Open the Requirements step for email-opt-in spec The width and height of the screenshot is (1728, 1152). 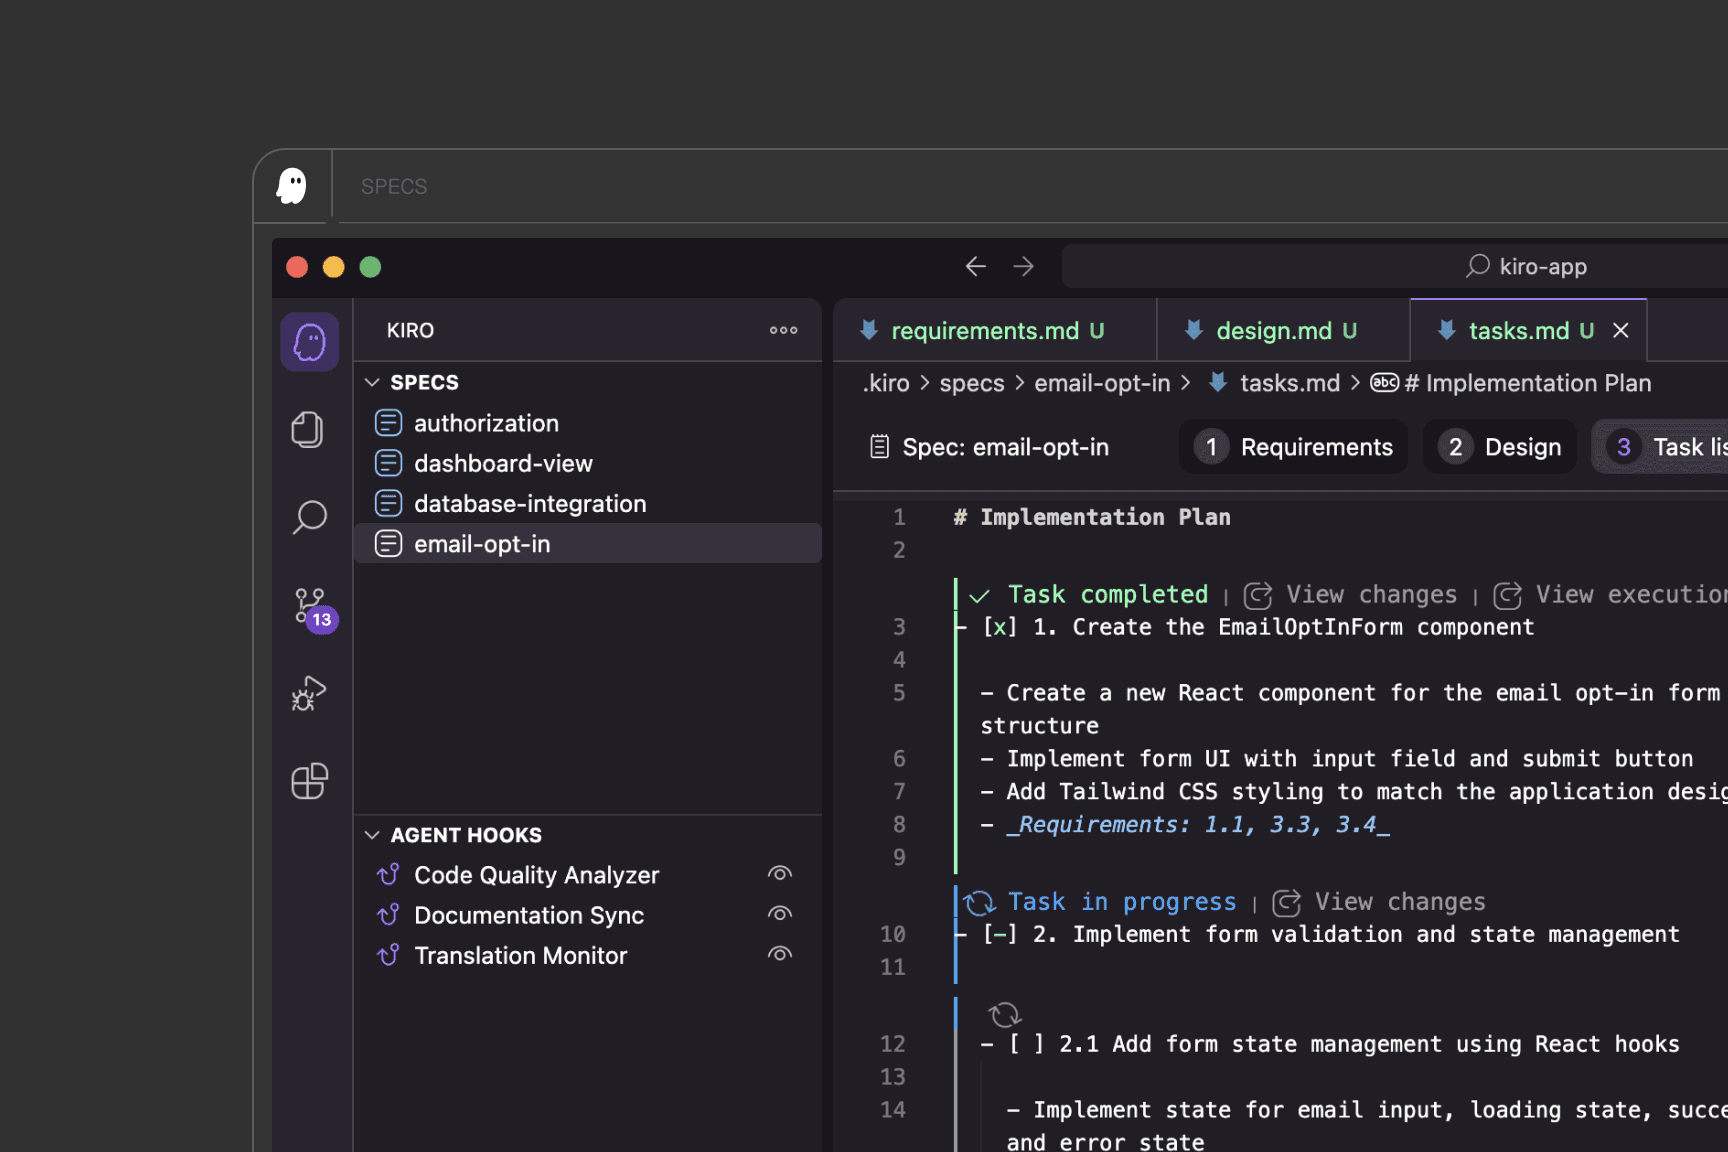click(1293, 447)
